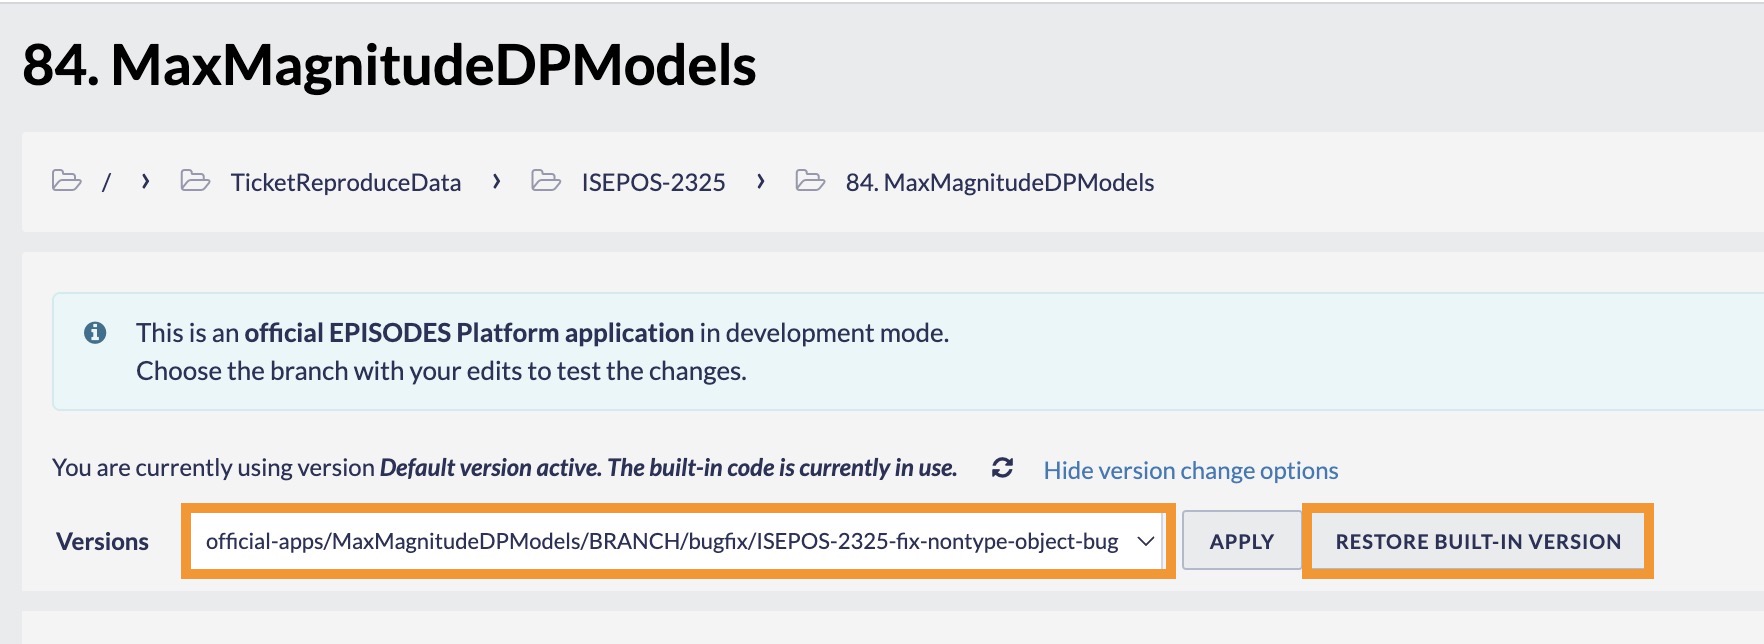The width and height of the screenshot is (1764, 644).
Task: Click the chevron after TicketReproduceData
Action: pos(496,181)
